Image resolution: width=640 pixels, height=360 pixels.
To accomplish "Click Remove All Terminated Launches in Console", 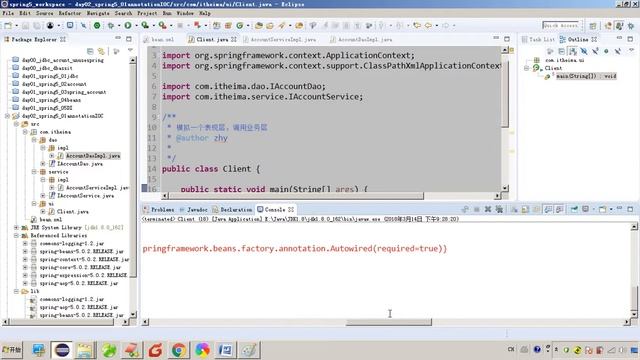I will pos(499,209).
